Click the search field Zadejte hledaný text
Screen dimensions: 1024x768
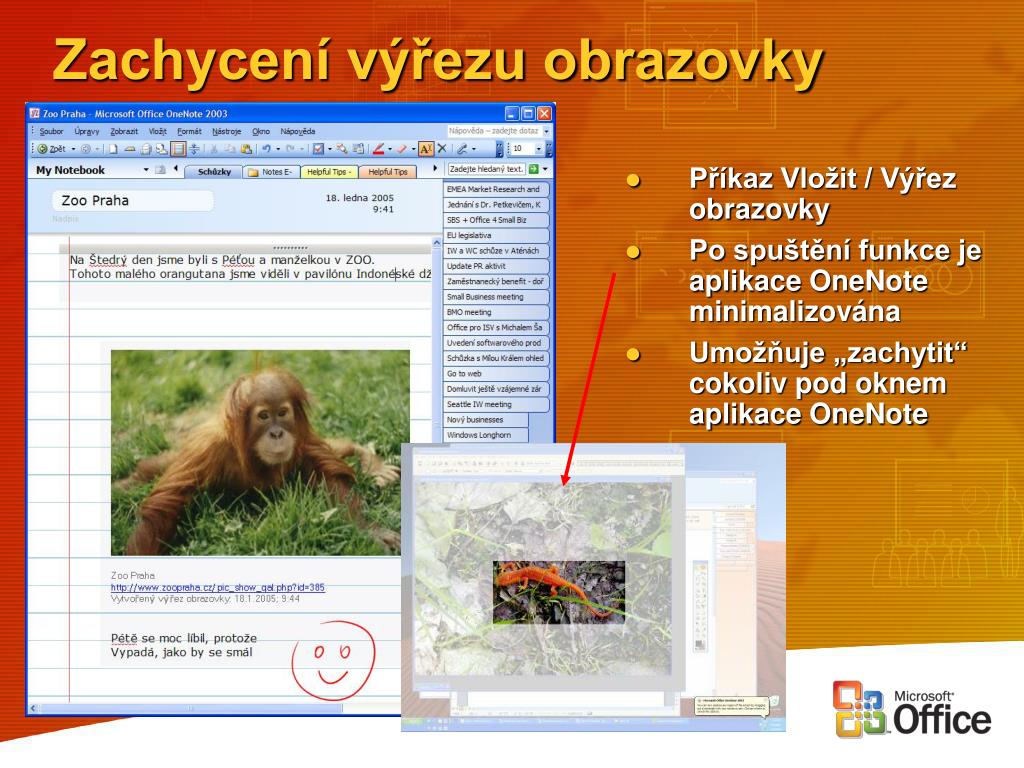point(487,169)
